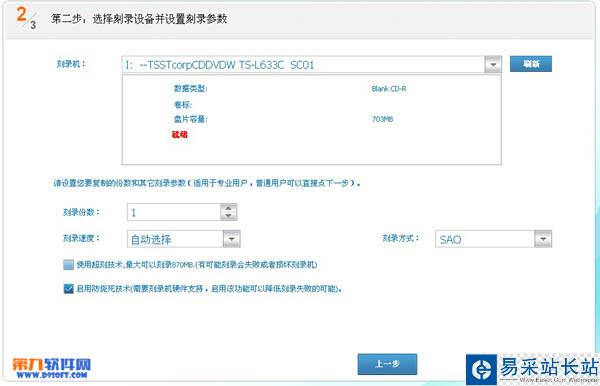Viewport: 600px width, 386px height.
Task: Expand the SAO burn mode dropdown arrow
Action: (543, 239)
